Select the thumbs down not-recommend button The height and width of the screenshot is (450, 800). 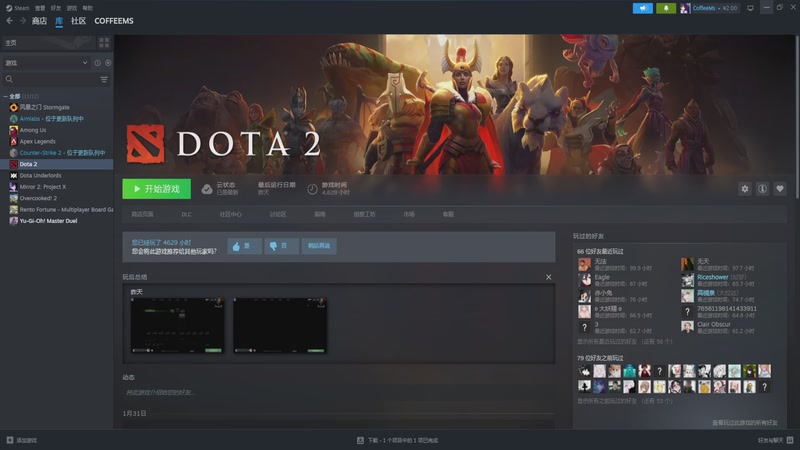click(x=282, y=246)
